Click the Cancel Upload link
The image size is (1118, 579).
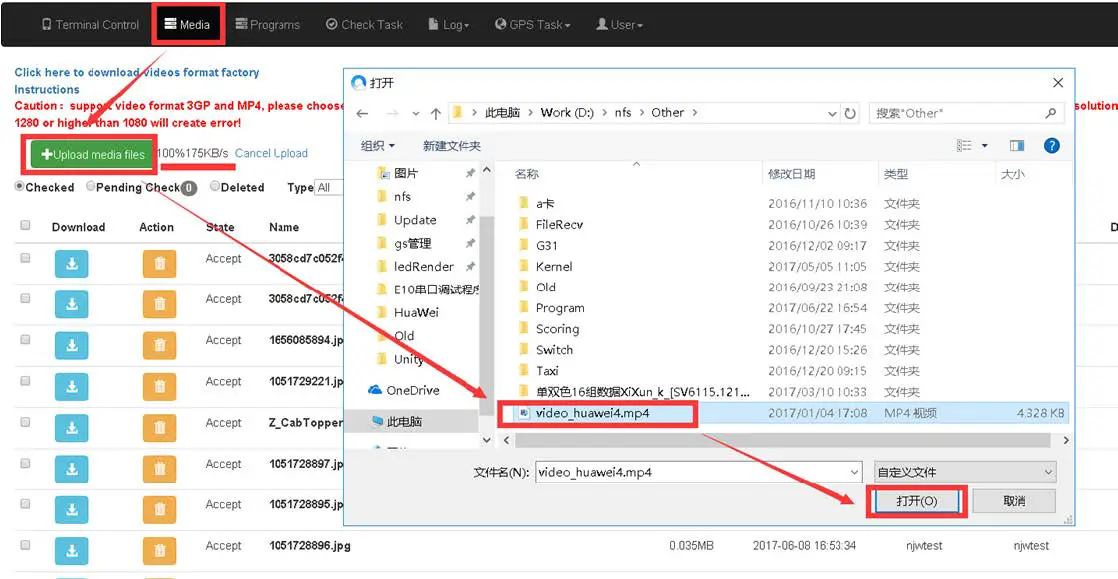coord(271,153)
